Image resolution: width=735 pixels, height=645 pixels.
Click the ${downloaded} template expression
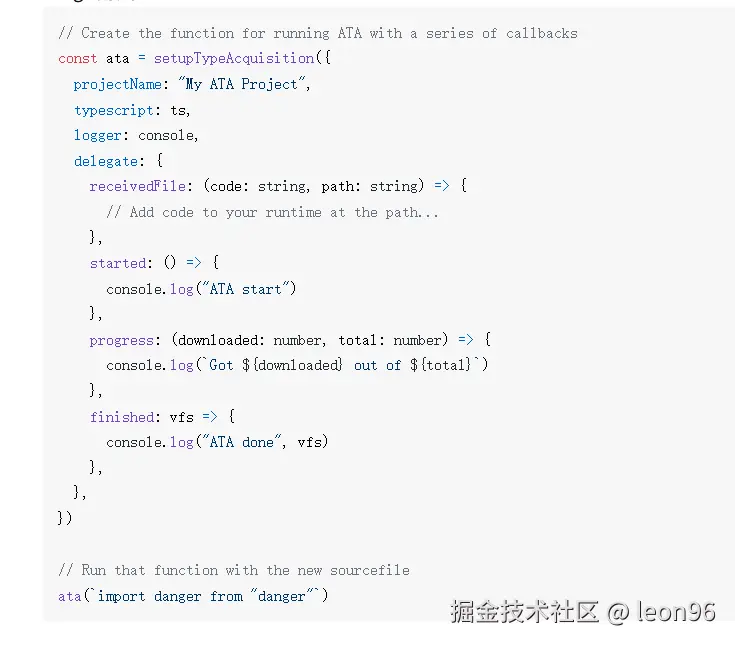[x=292, y=365]
